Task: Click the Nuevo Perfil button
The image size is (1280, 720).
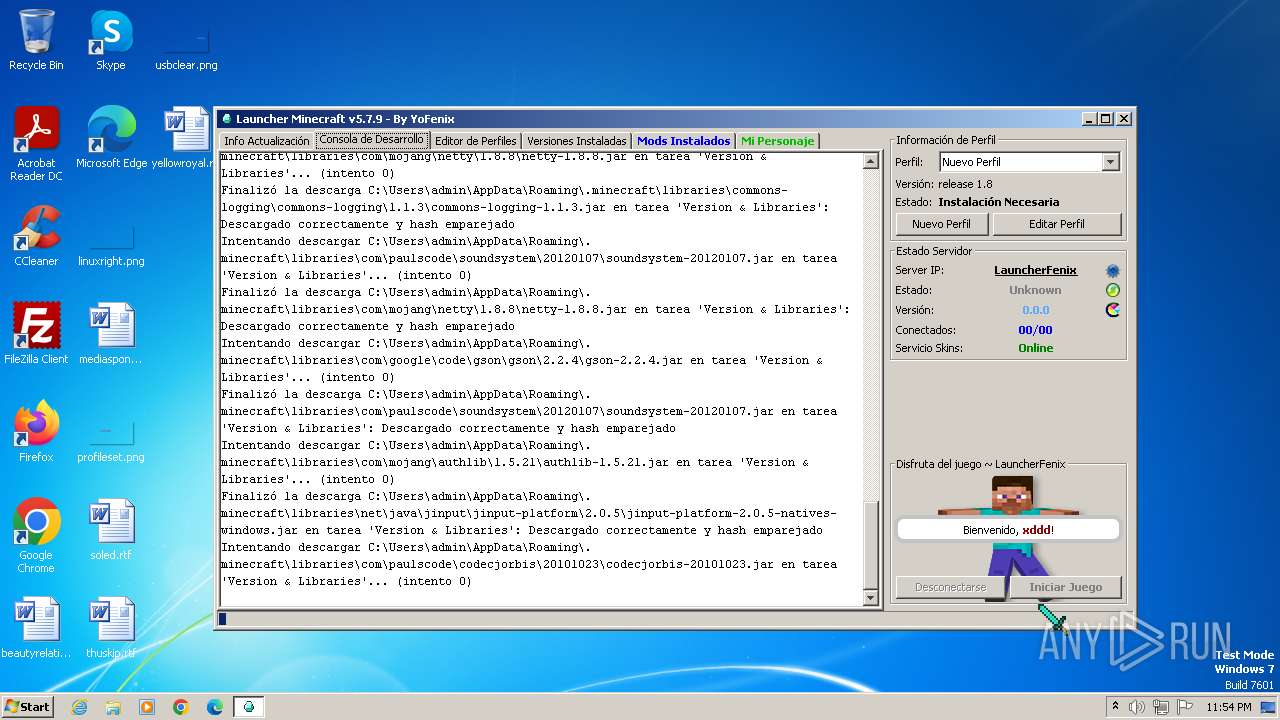Action: pyautogui.click(x=941, y=224)
